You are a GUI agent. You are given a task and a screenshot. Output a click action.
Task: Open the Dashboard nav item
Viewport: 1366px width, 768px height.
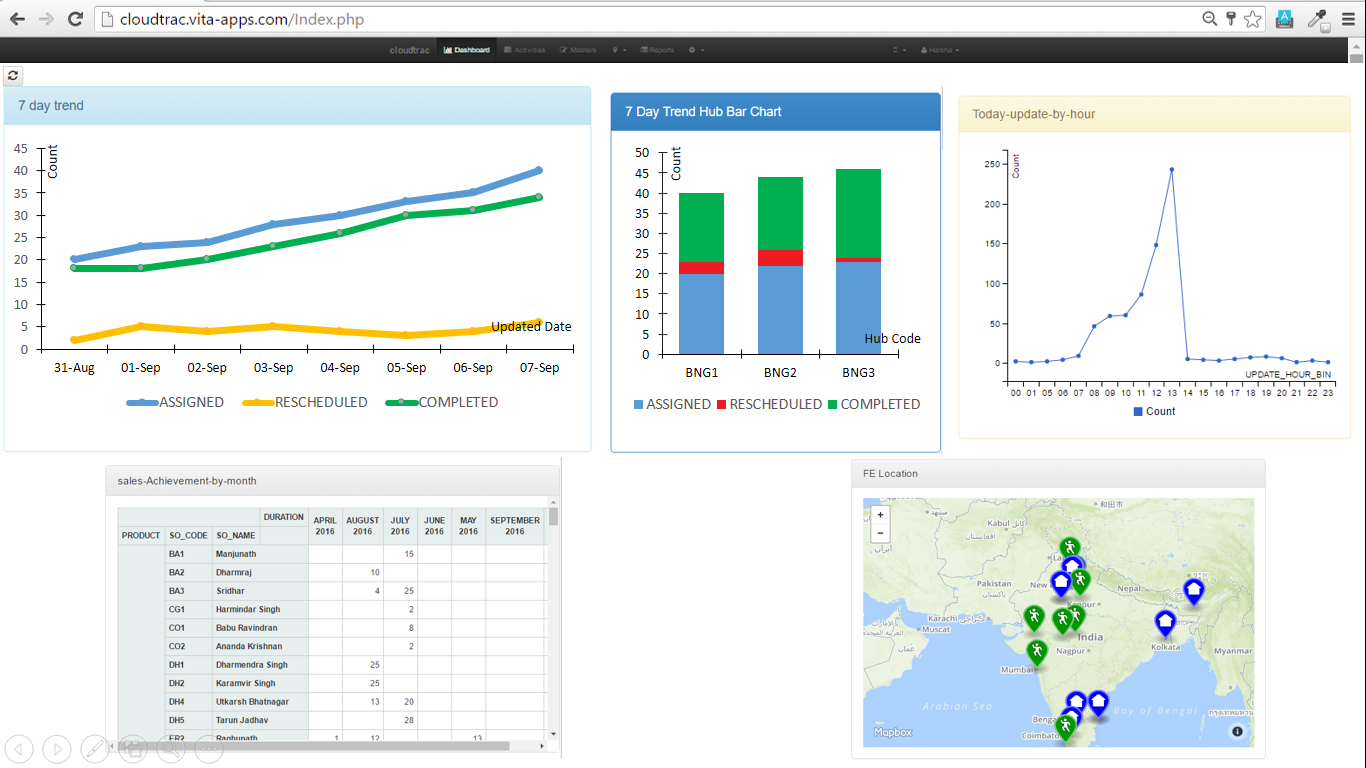tap(467, 49)
